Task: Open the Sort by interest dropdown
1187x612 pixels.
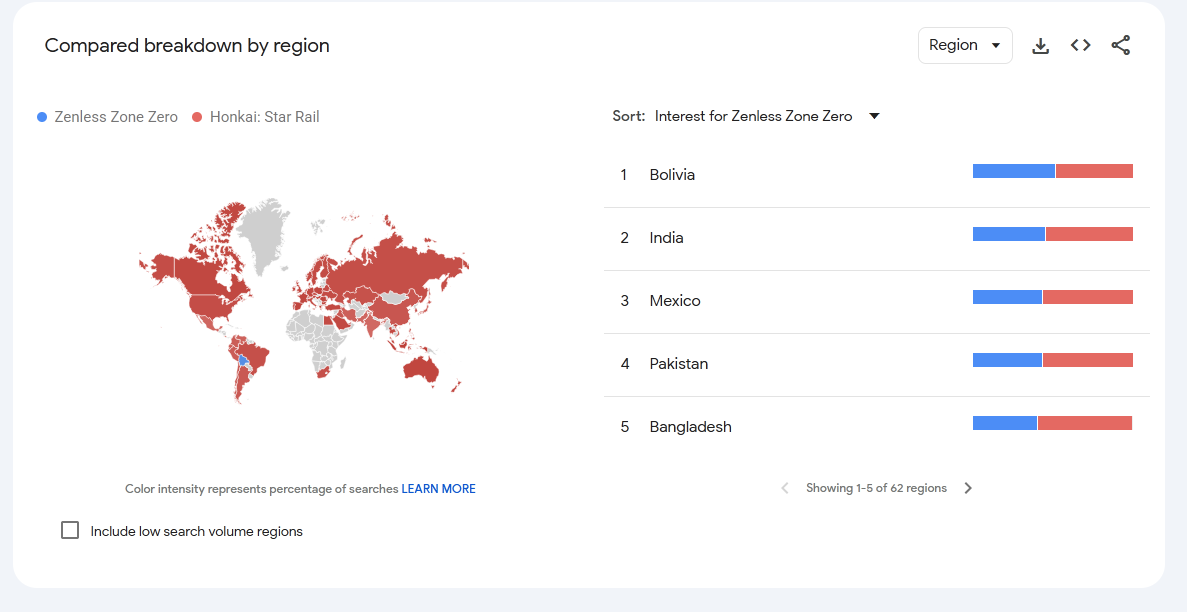Action: click(x=753, y=116)
